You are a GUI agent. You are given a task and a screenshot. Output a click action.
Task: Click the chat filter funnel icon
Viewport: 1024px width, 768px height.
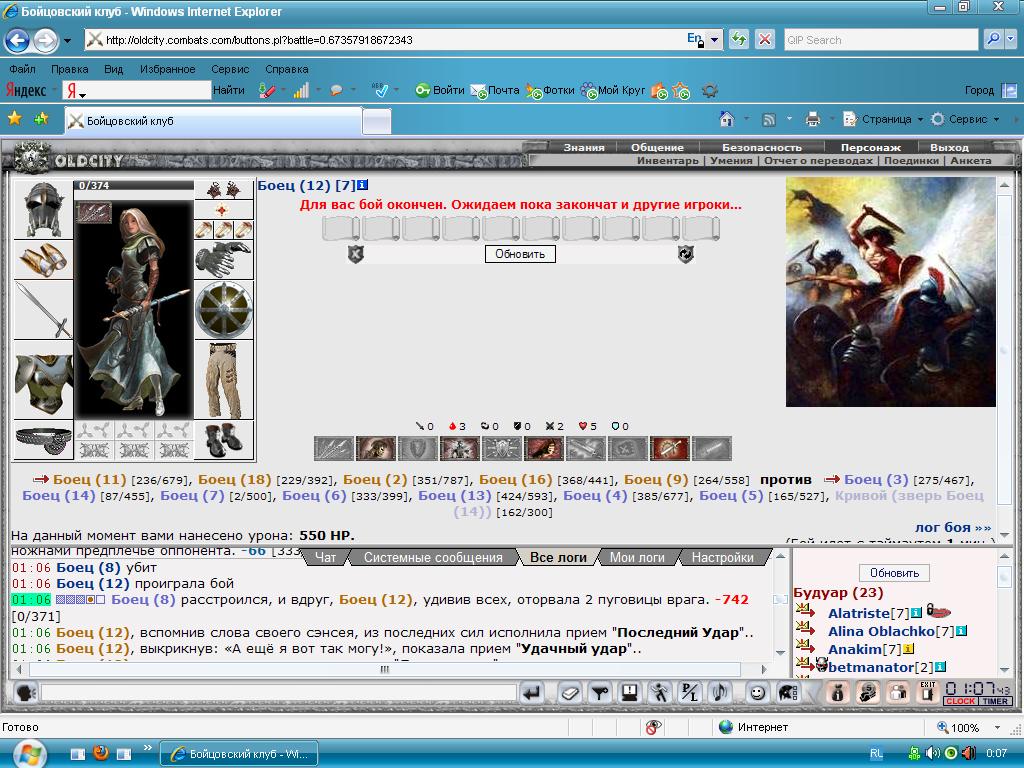[600, 692]
